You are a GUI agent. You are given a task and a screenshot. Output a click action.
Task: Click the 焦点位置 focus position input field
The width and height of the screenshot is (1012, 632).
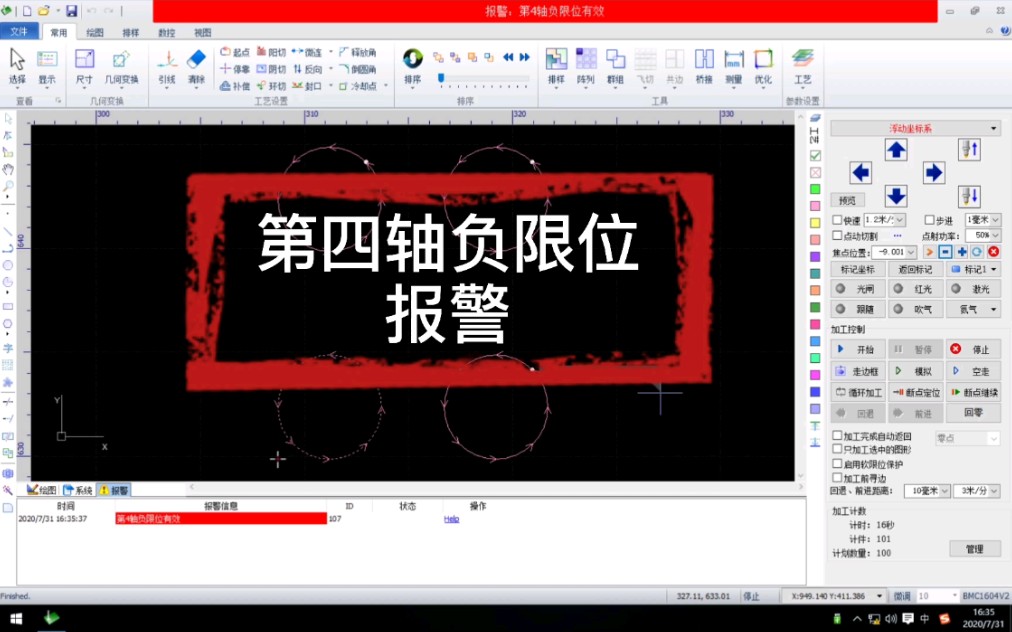click(889, 251)
